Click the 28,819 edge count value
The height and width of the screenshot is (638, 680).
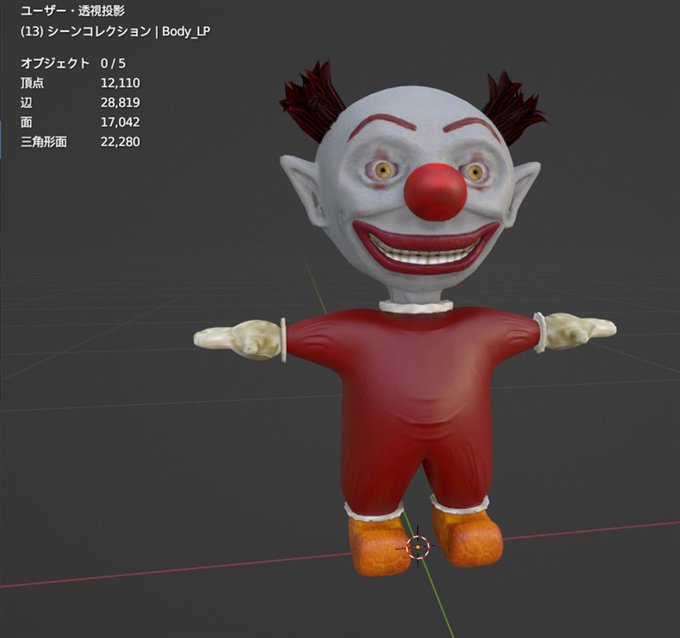click(121, 102)
